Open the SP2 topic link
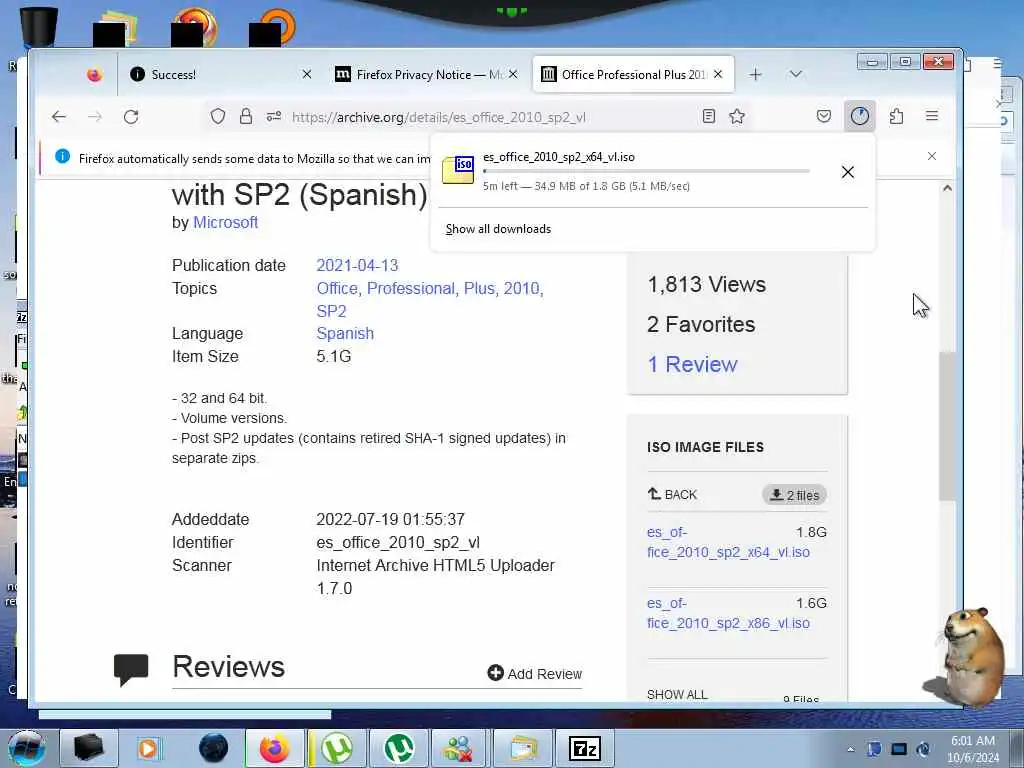 click(331, 312)
